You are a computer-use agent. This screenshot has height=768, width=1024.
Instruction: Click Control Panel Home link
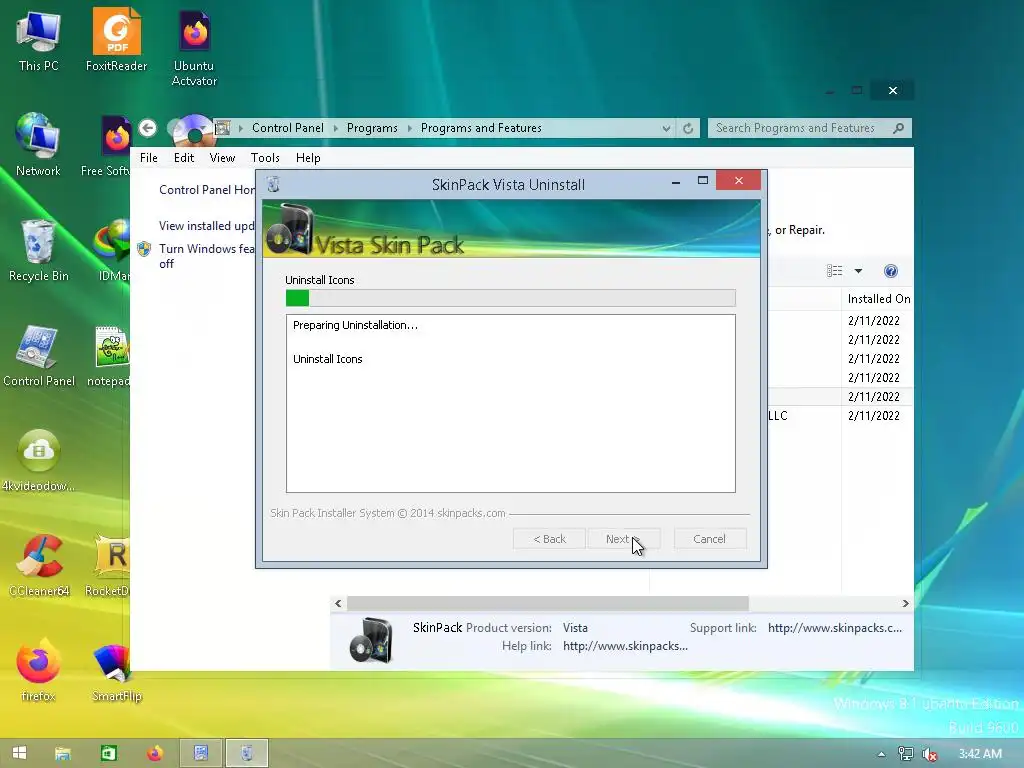pos(207,190)
